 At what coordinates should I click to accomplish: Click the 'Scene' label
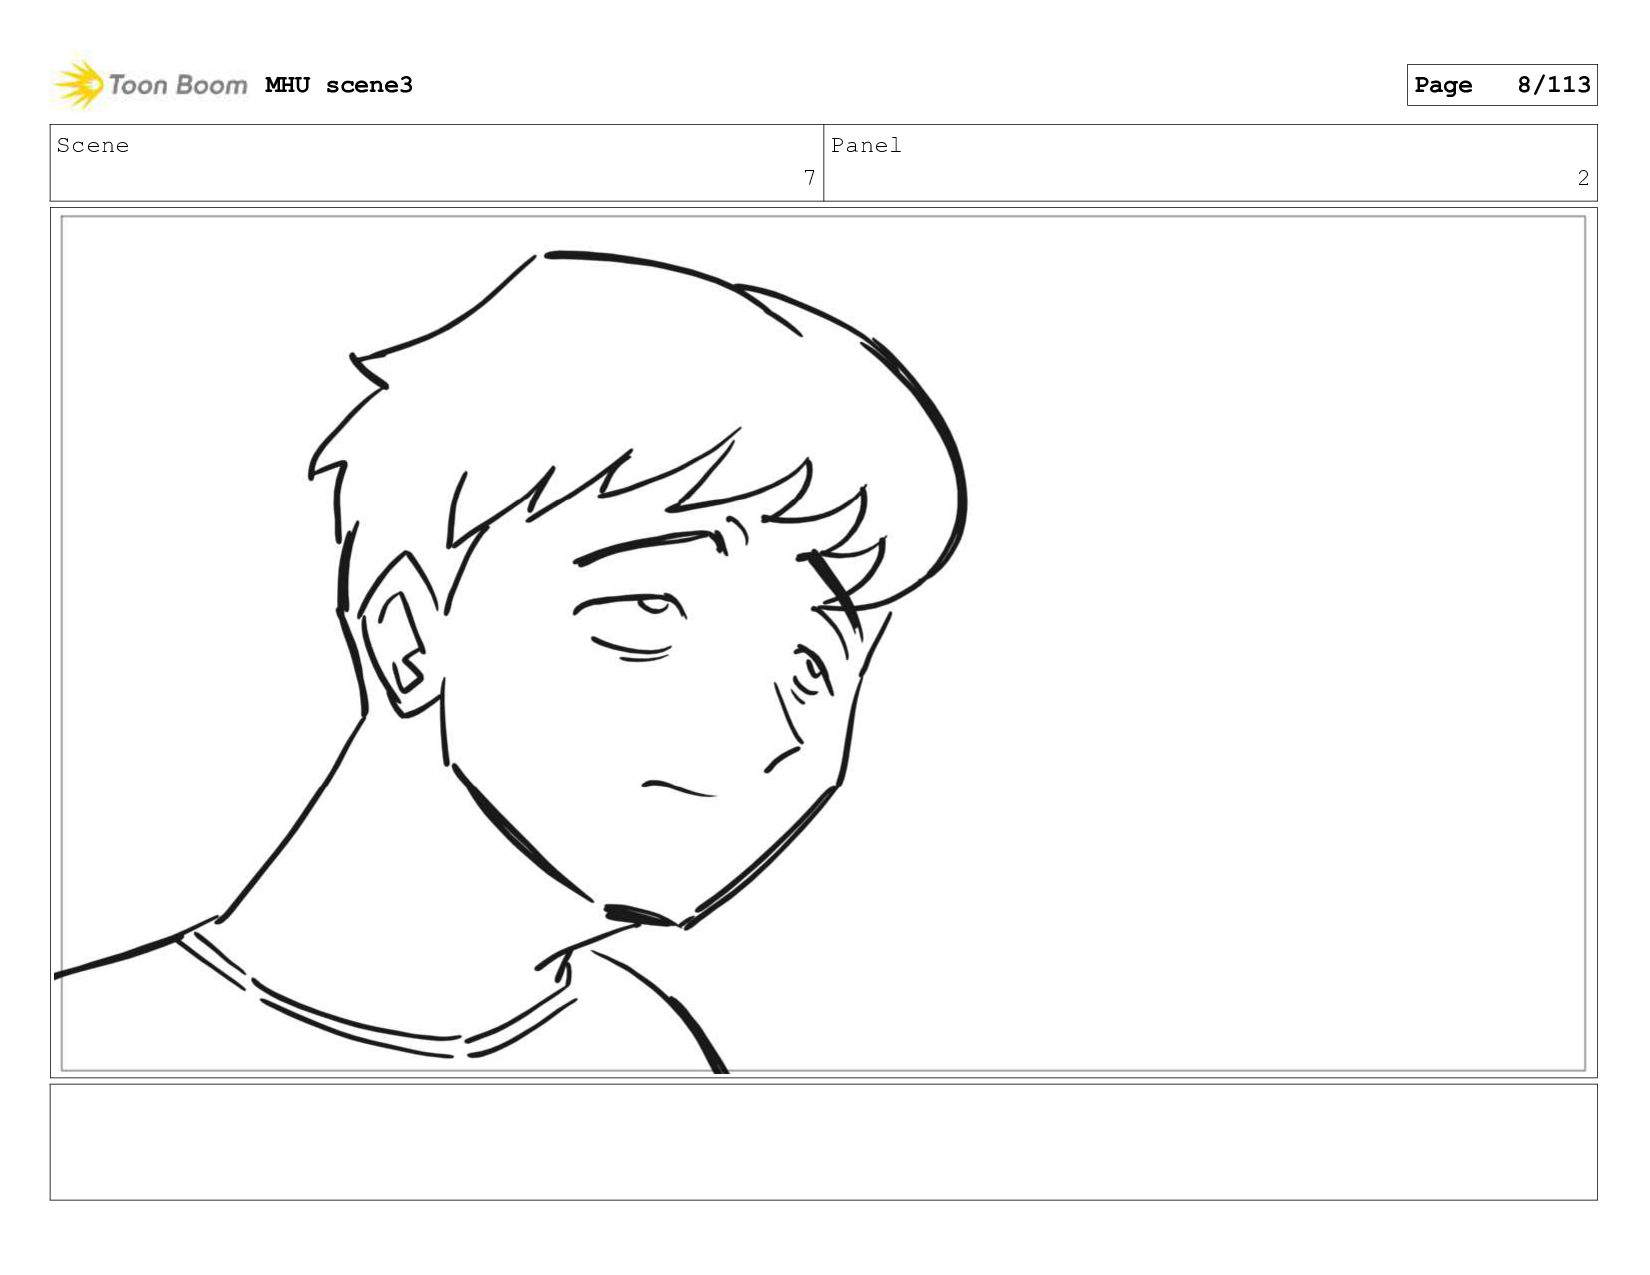(x=93, y=146)
